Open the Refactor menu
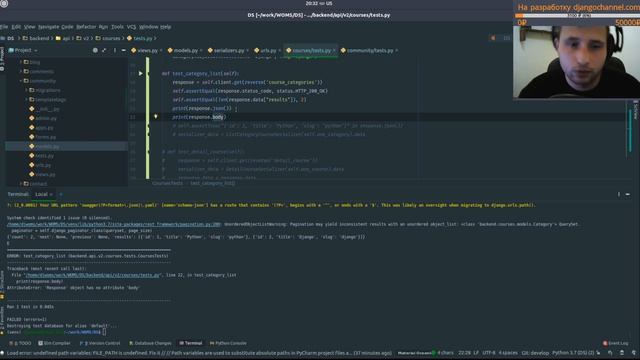The height and width of the screenshot is (360, 640). [86, 27]
